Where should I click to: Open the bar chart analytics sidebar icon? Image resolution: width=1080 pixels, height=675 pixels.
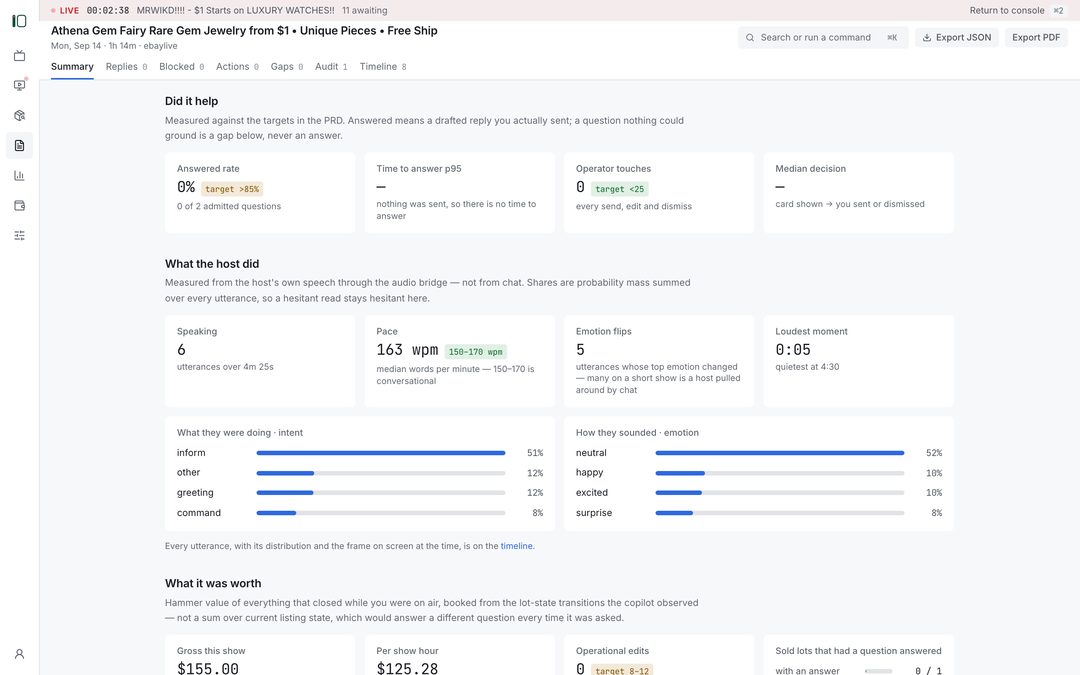point(19,176)
